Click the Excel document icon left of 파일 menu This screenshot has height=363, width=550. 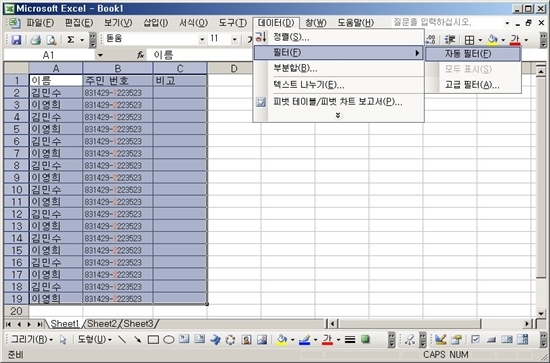pyautogui.click(x=14, y=23)
